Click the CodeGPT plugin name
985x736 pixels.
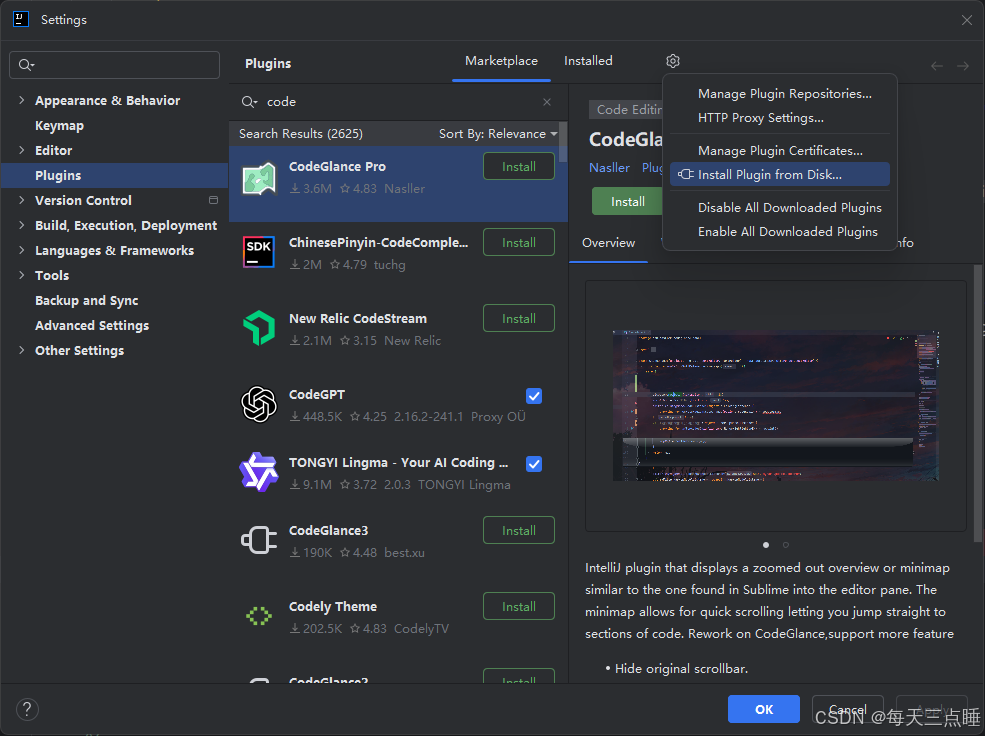point(317,395)
